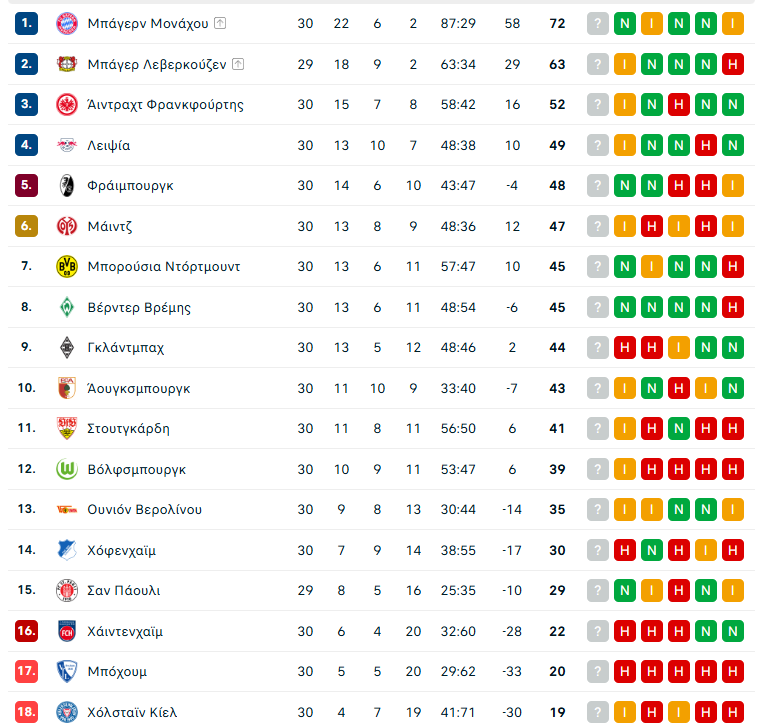This screenshot has width=764, height=727.
Task: Click the Bayern Munich club crest
Action: 67,23
